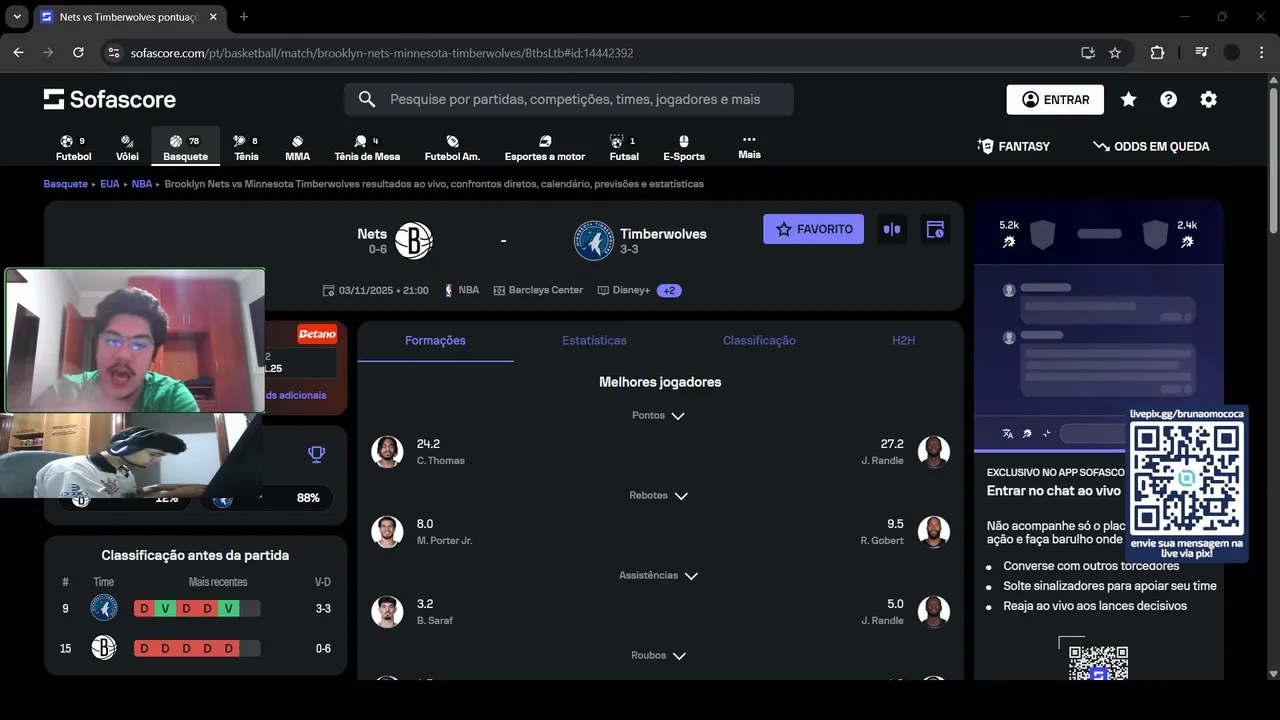Switch to the Classificação tab

(759, 341)
